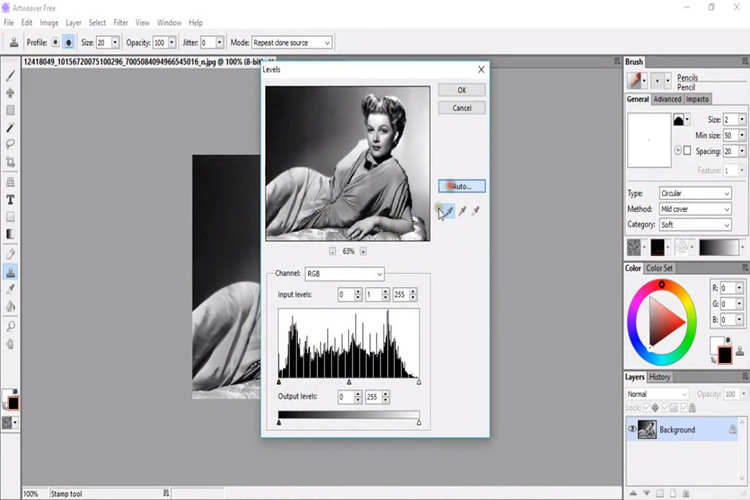Select the Hand pan tool

click(x=10, y=344)
